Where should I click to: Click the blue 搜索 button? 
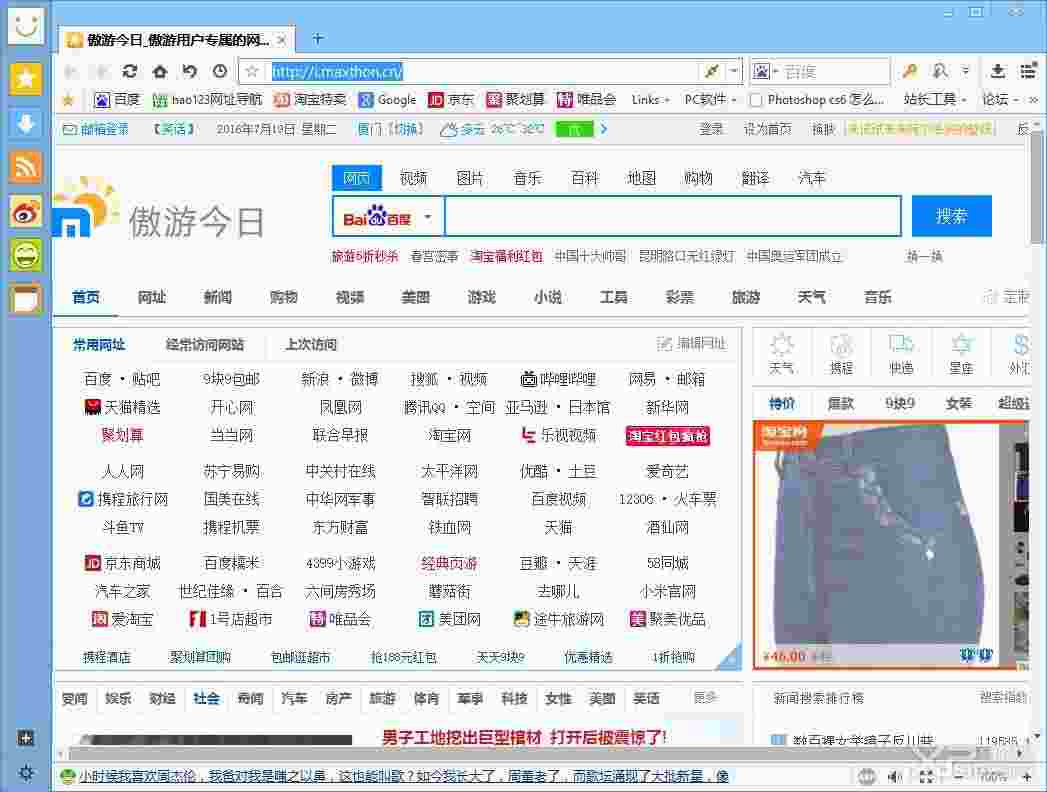click(952, 216)
